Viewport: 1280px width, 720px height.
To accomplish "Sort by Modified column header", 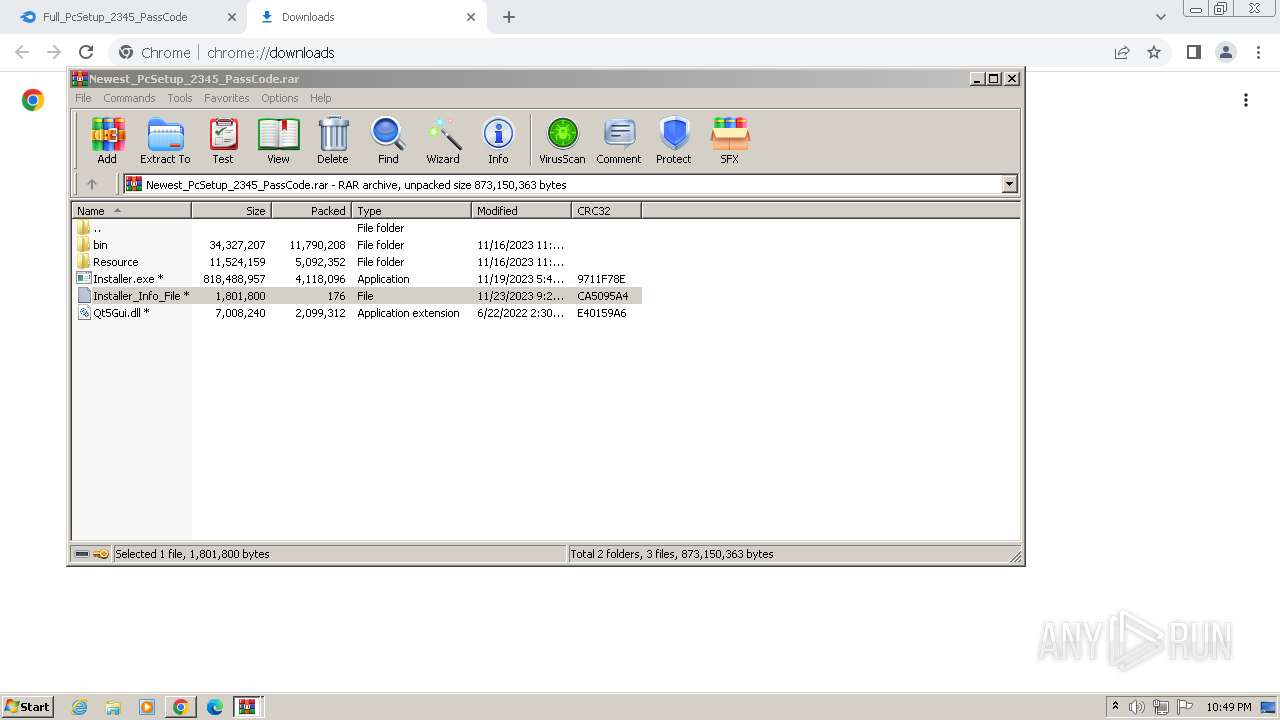I will pyautogui.click(x=521, y=211).
